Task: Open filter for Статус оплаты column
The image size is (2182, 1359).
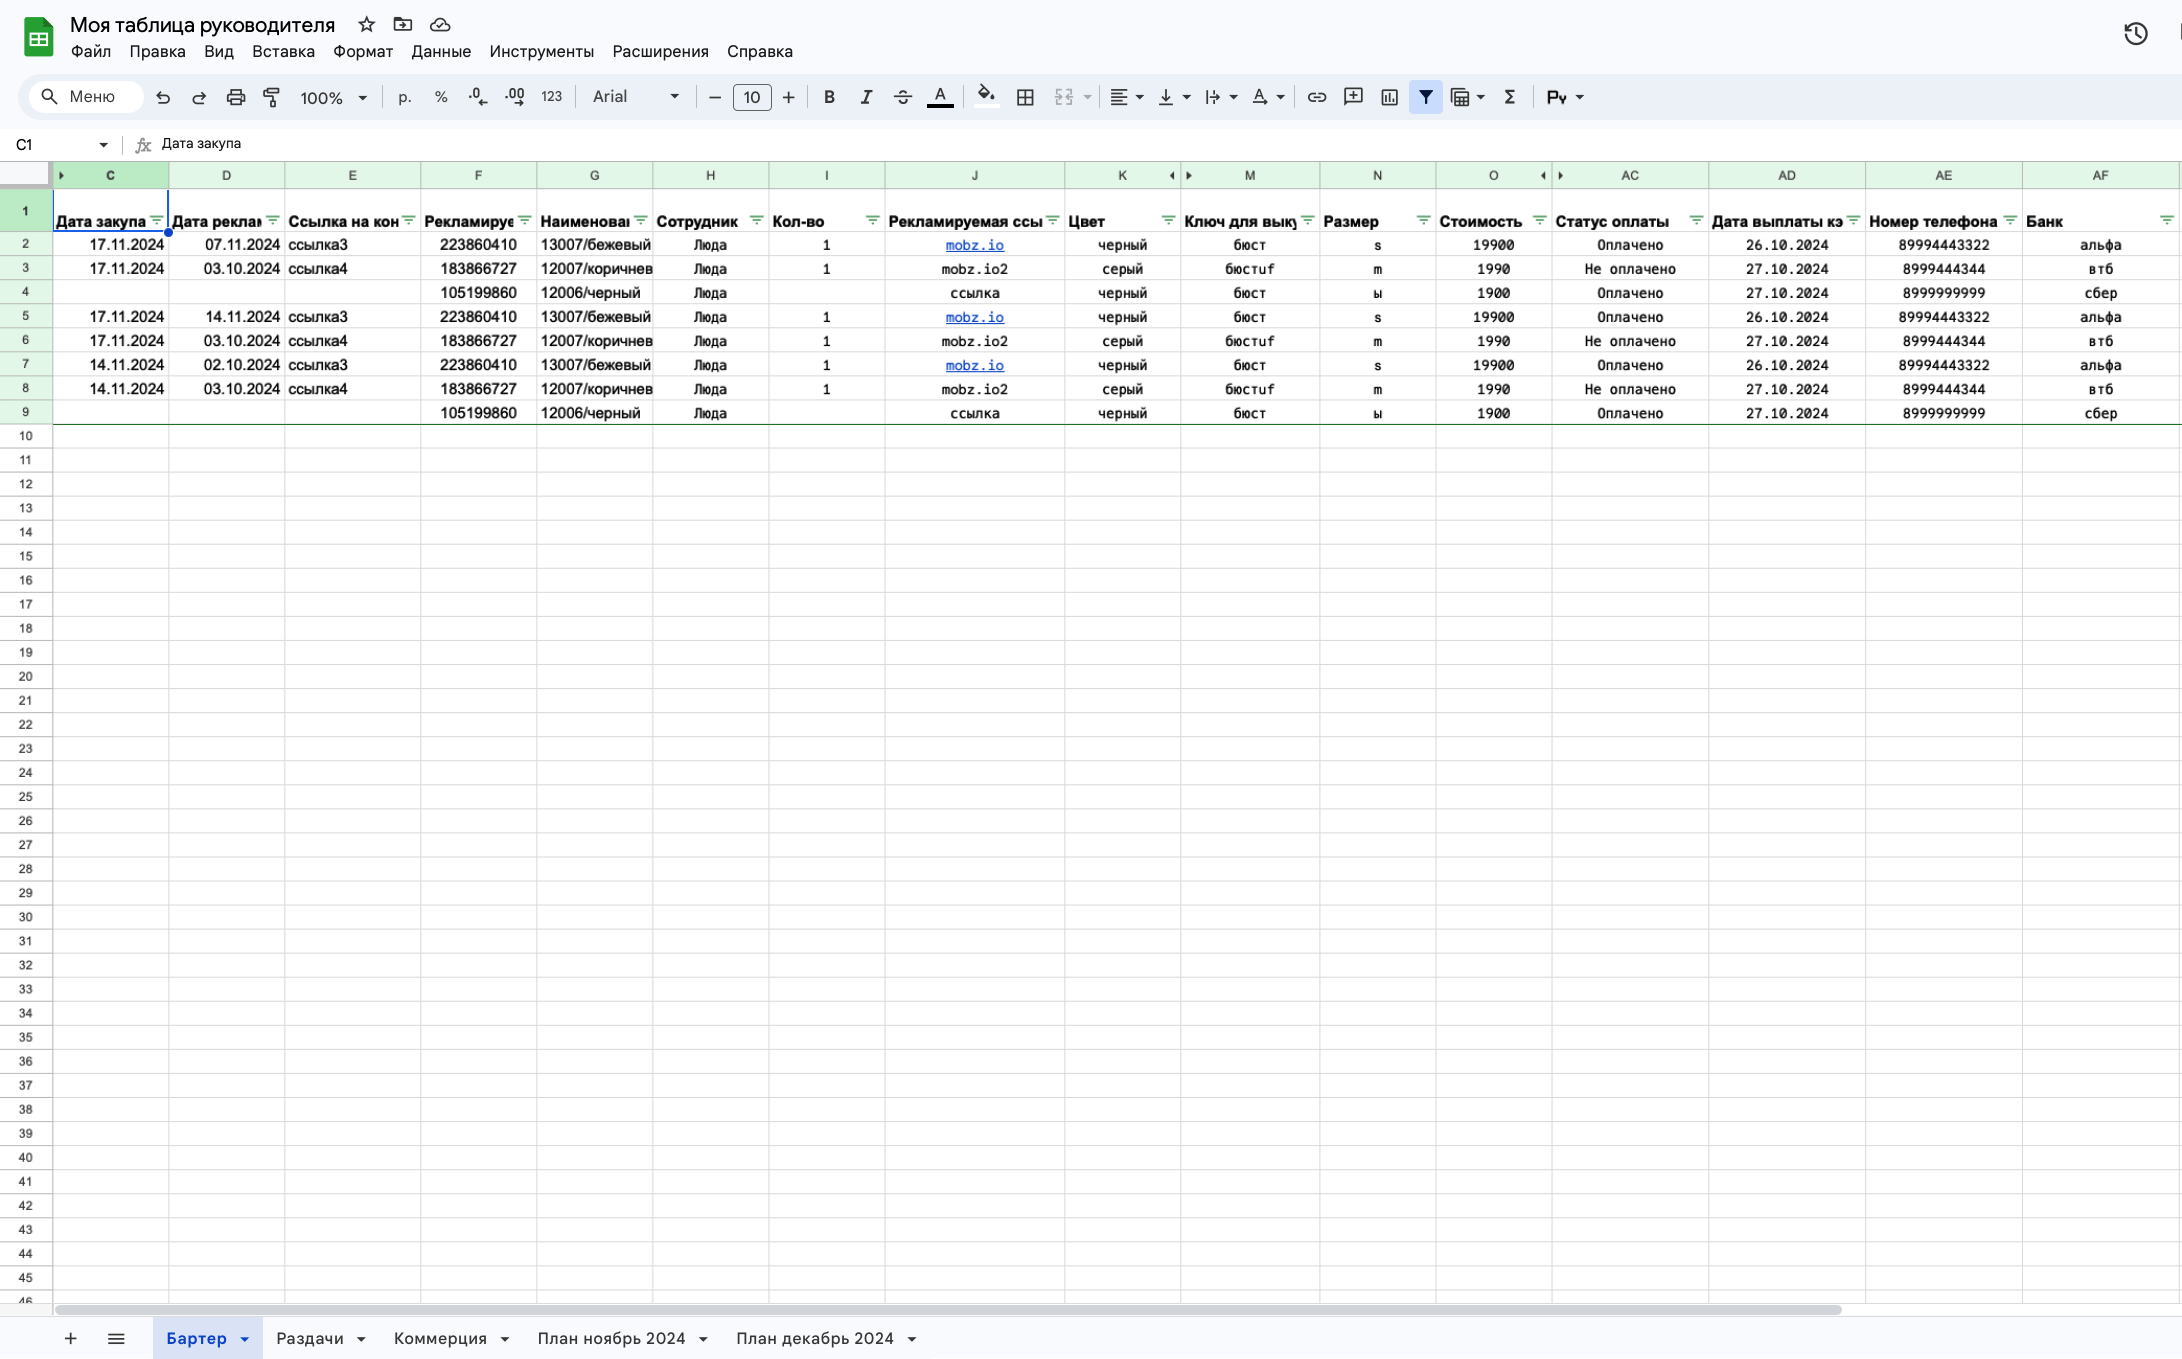Action: click(1696, 220)
